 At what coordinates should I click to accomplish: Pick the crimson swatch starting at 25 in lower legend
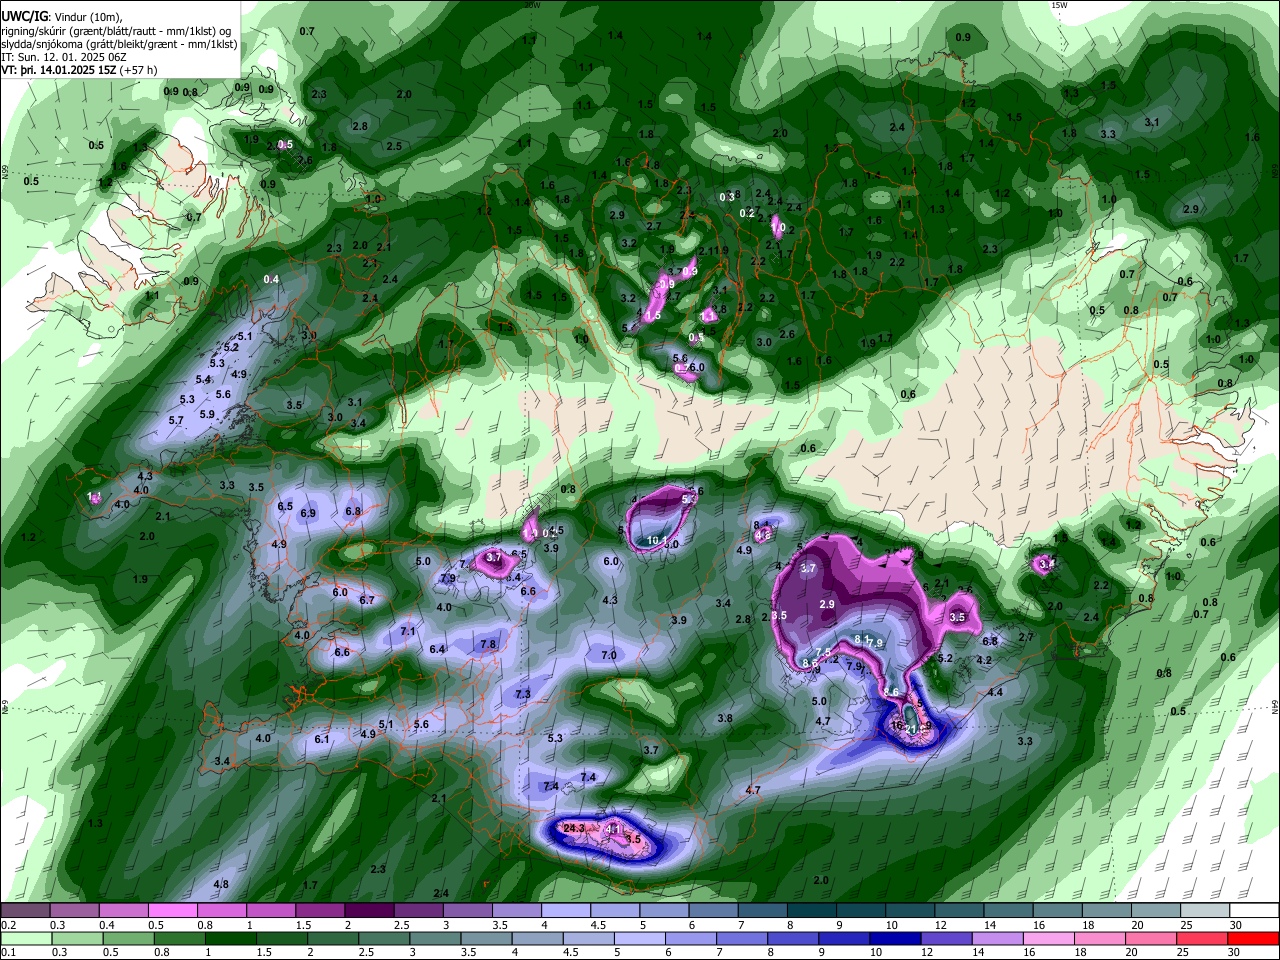pos(1202,938)
